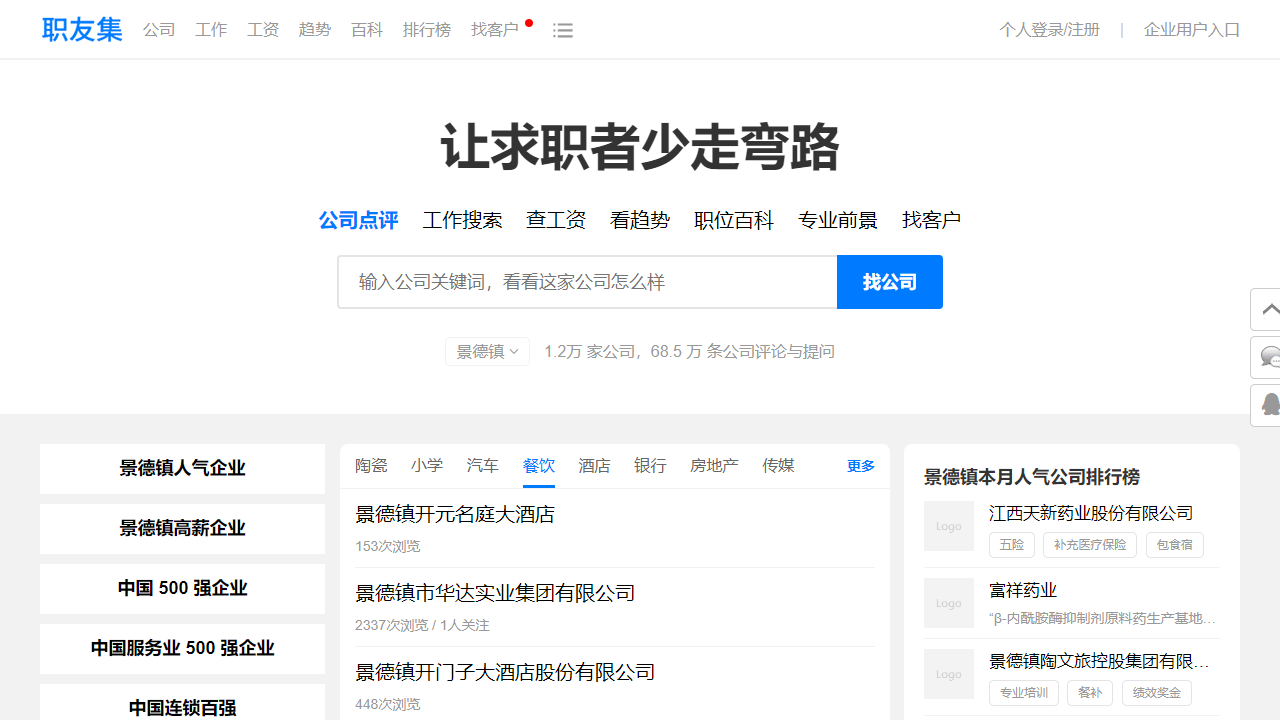The image size is (1280, 720).
Task: Open the list menu icon in navbar
Action: (563, 31)
